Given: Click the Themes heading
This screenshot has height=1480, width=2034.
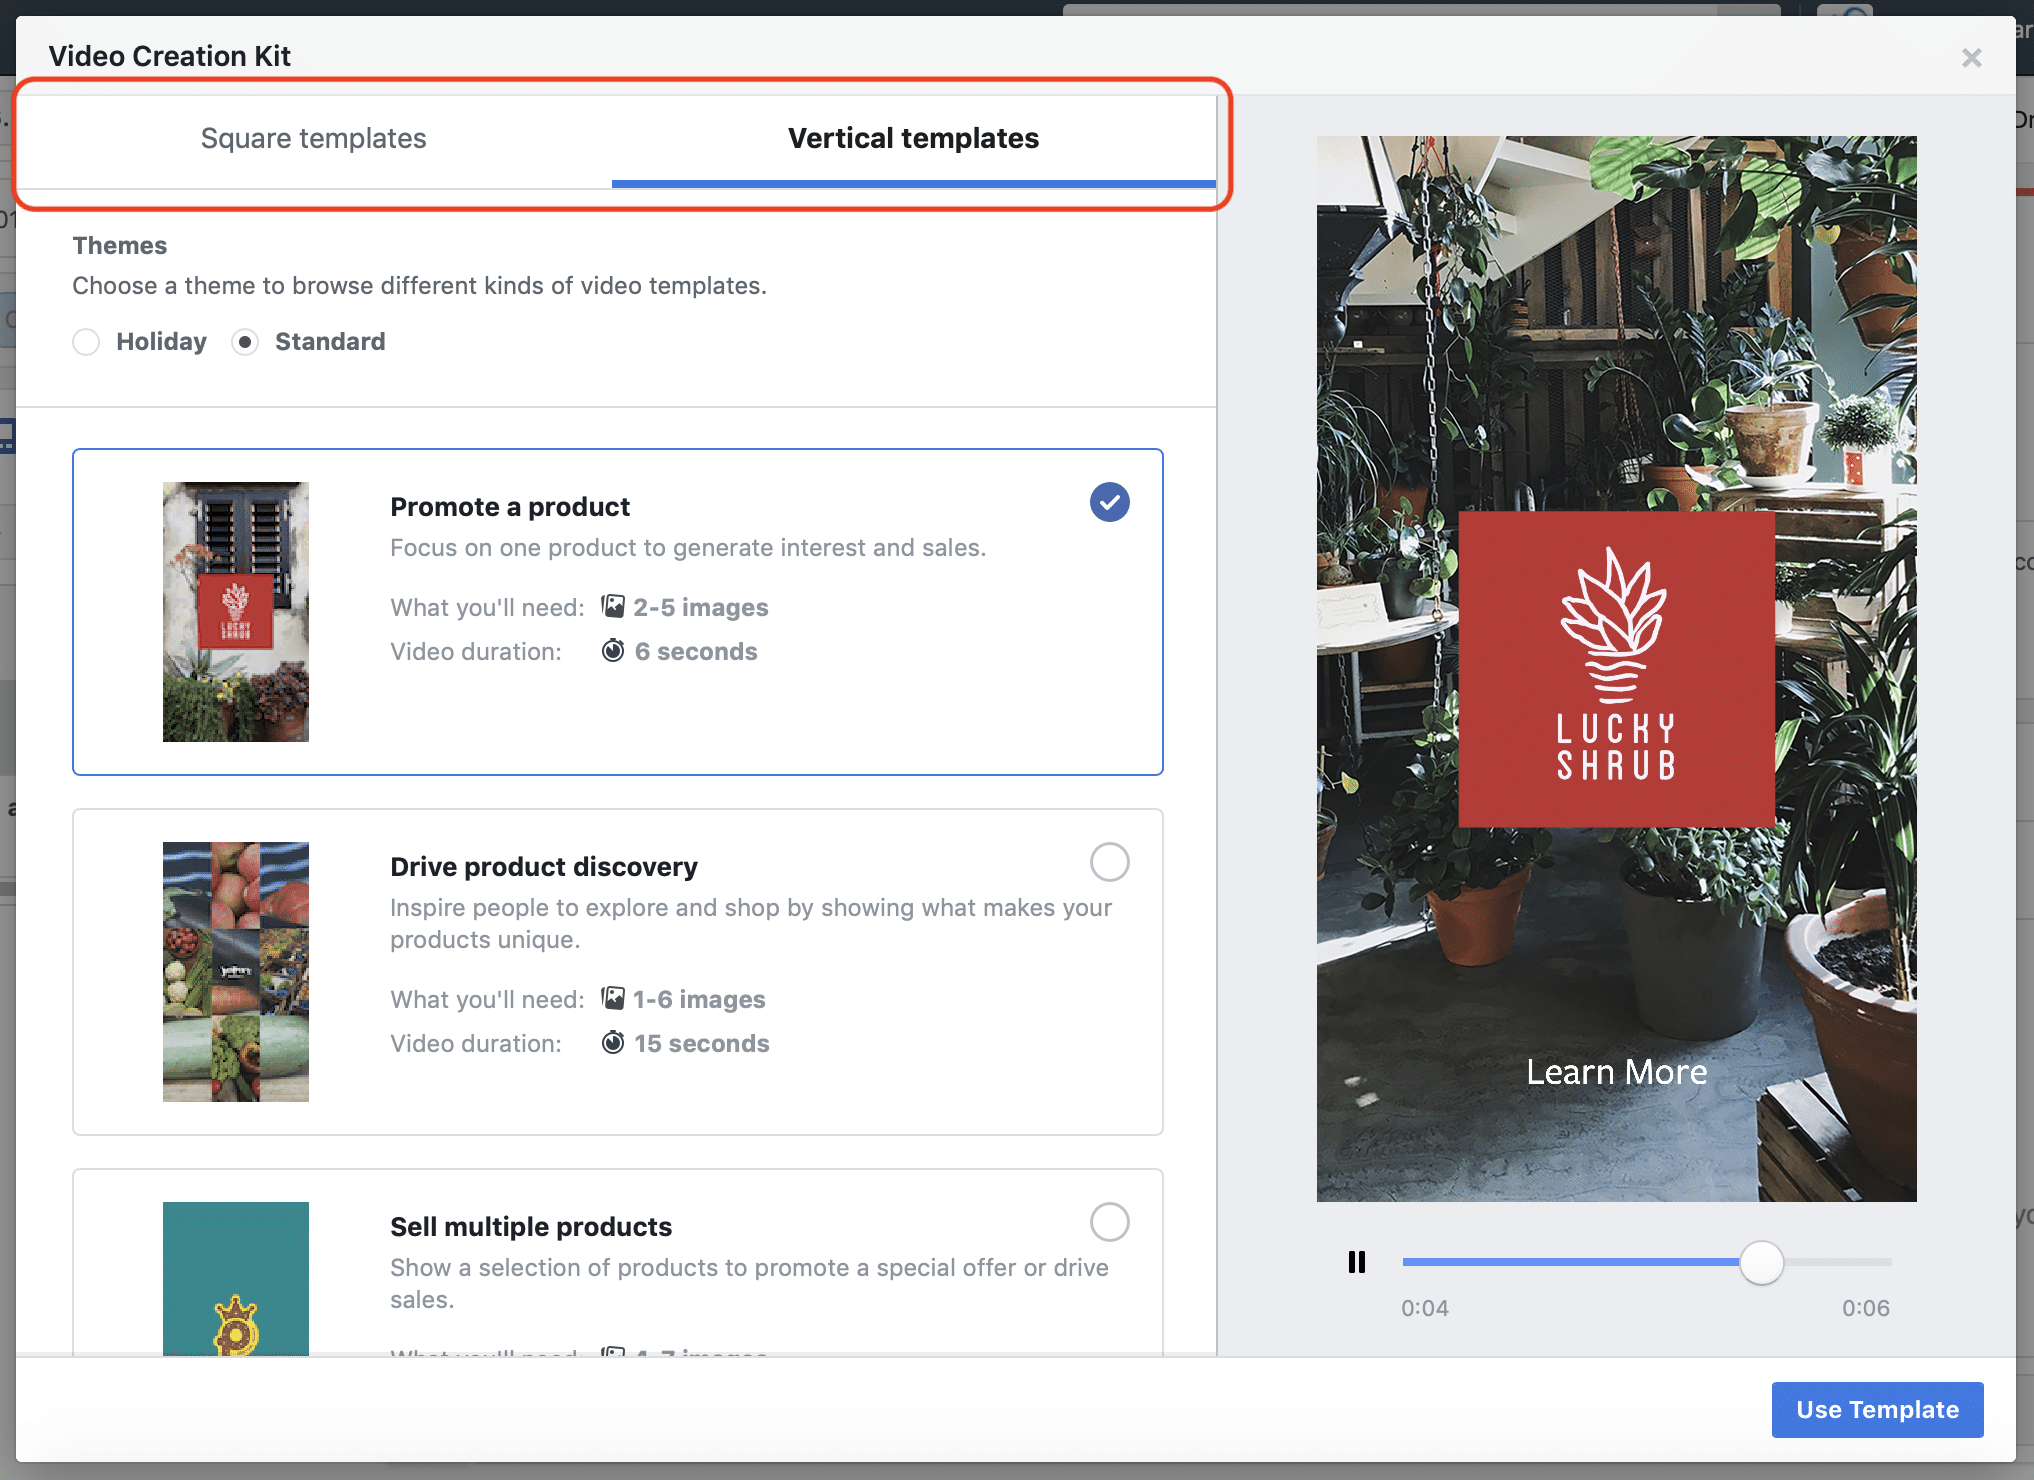Looking at the screenshot, I should pyautogui.click(x=120, y=246).
